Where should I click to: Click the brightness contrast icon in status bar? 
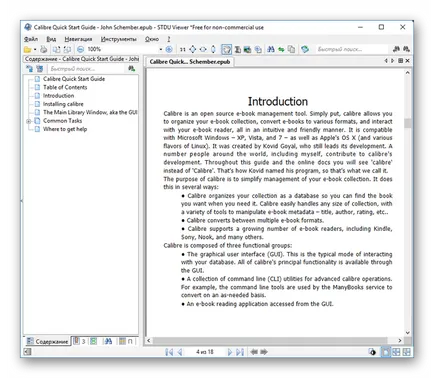click(372, 352)
